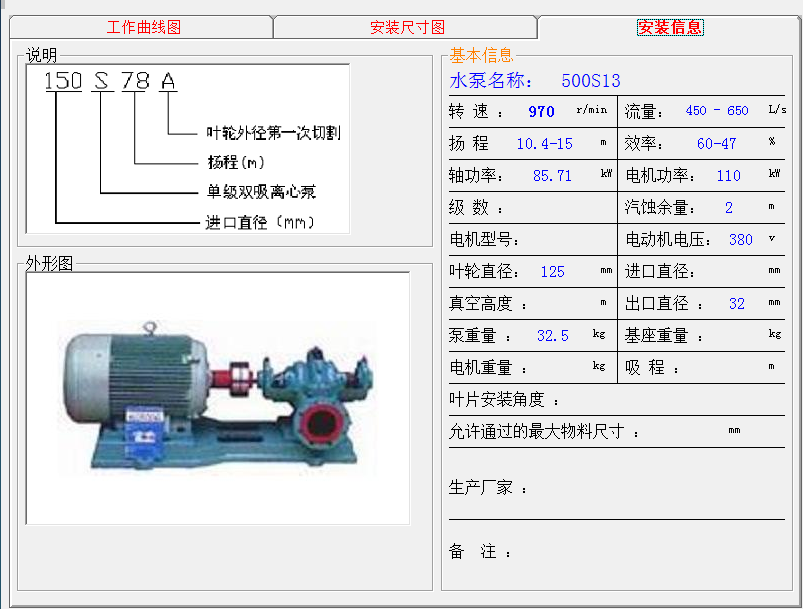
Task: Click the 备 注 field
Action: pyautogui.click(x=617, y=552)
